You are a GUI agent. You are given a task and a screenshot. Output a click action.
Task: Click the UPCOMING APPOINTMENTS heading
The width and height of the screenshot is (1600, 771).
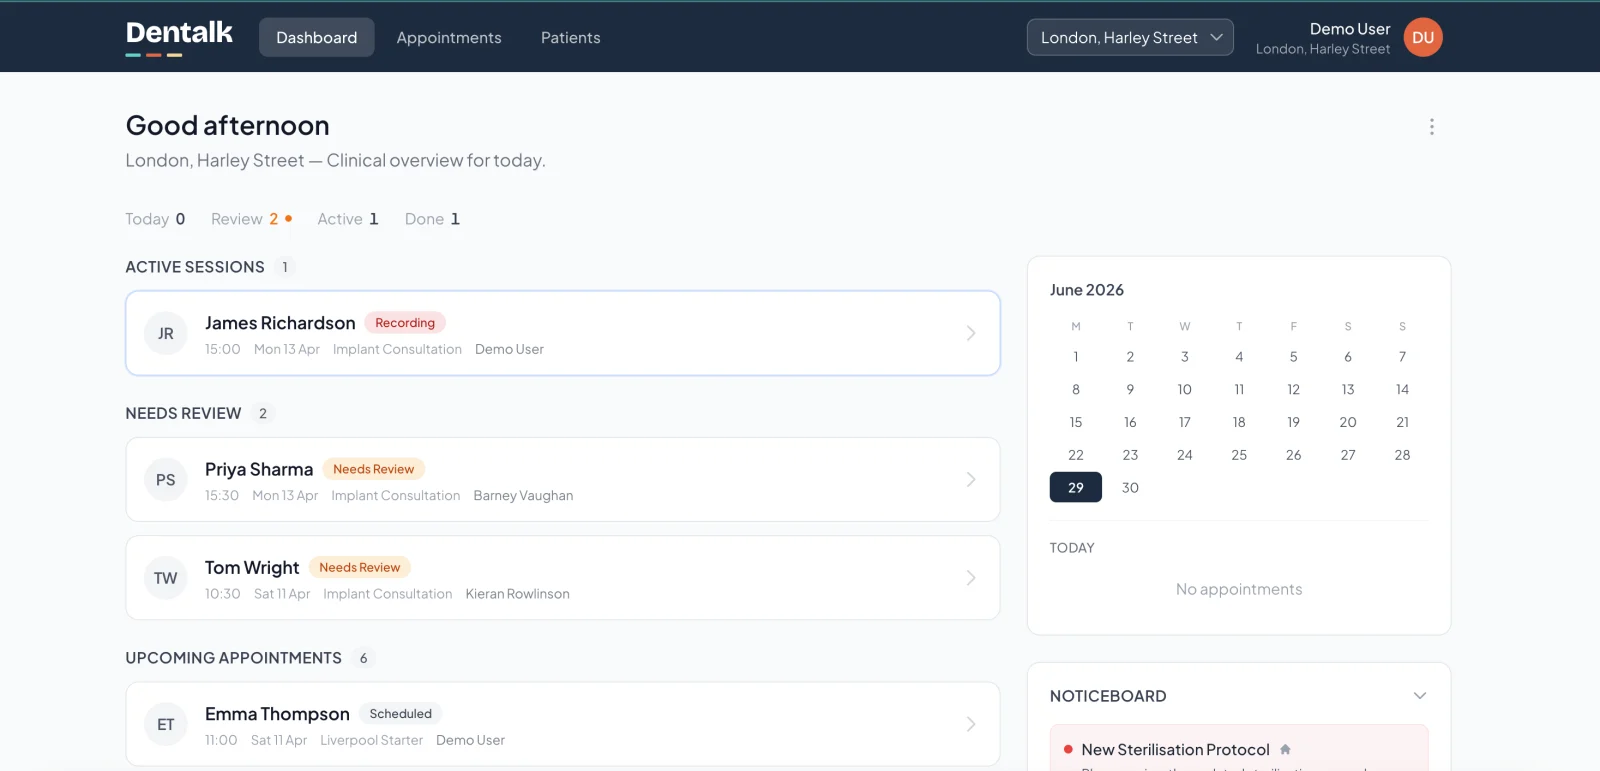pos(233,658)
